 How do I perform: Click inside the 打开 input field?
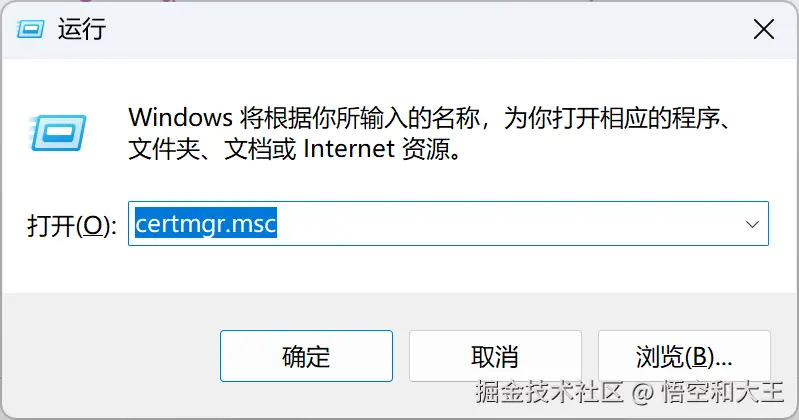(x=448, y=224)
